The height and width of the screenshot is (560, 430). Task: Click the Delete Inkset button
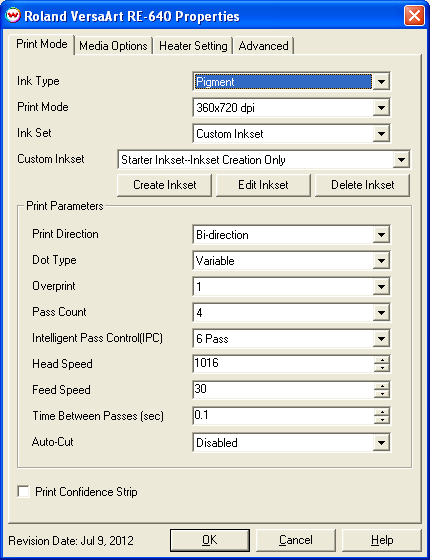point(362,185)
